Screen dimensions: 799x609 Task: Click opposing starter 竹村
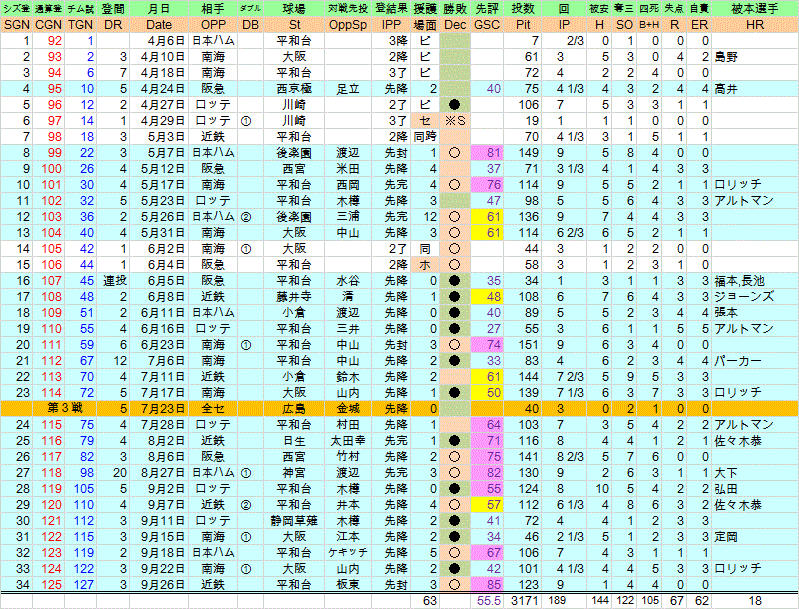pos(348,457)
